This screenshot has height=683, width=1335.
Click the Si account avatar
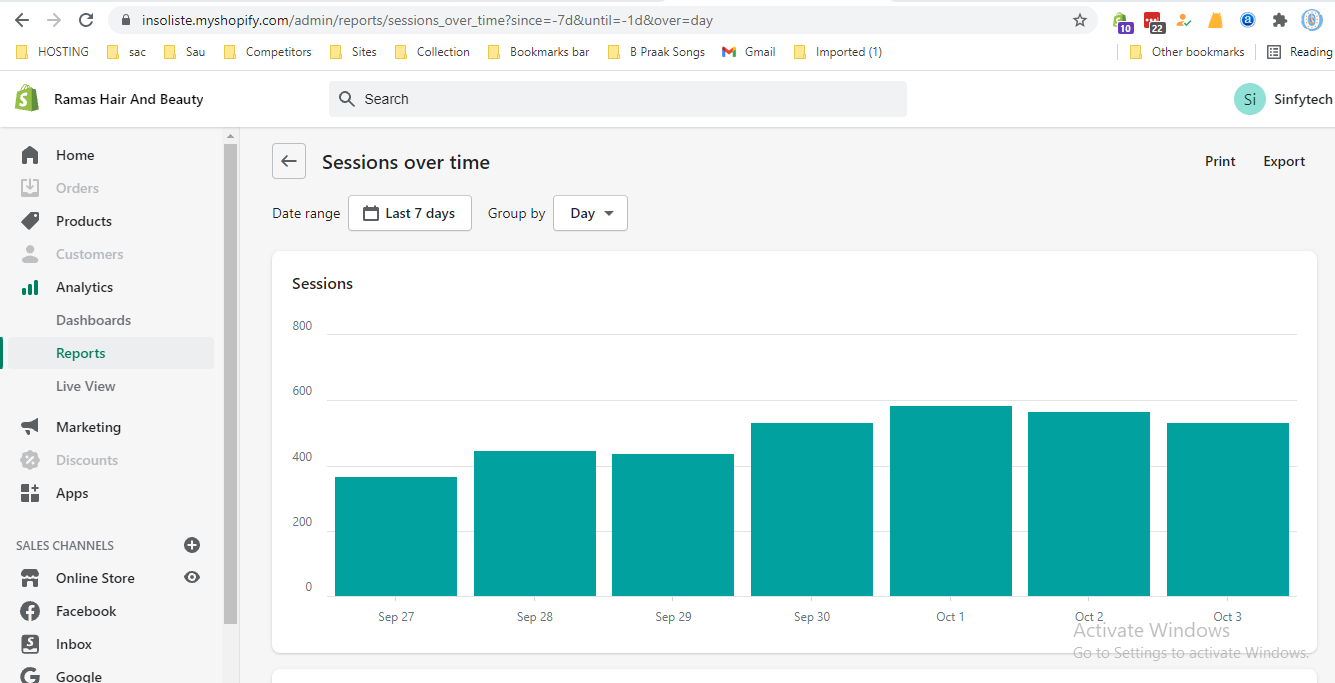pyautogui.click(x=1250, y=99)
